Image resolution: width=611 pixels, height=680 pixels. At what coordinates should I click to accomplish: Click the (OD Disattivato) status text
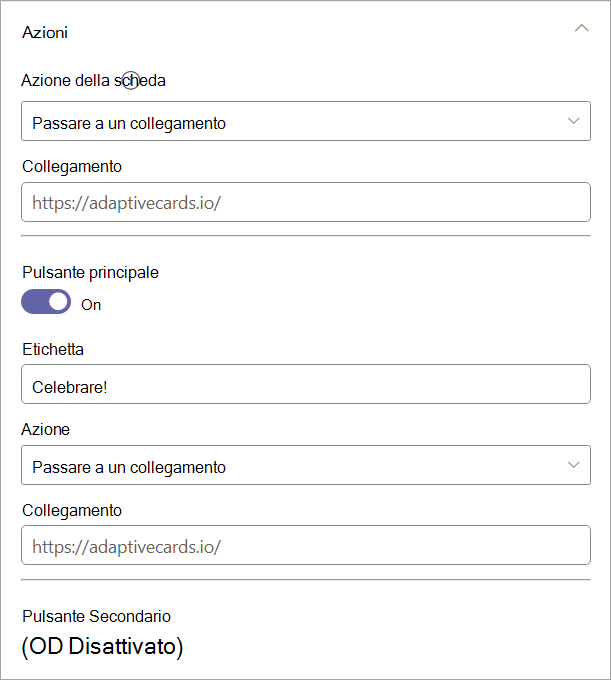103,647
